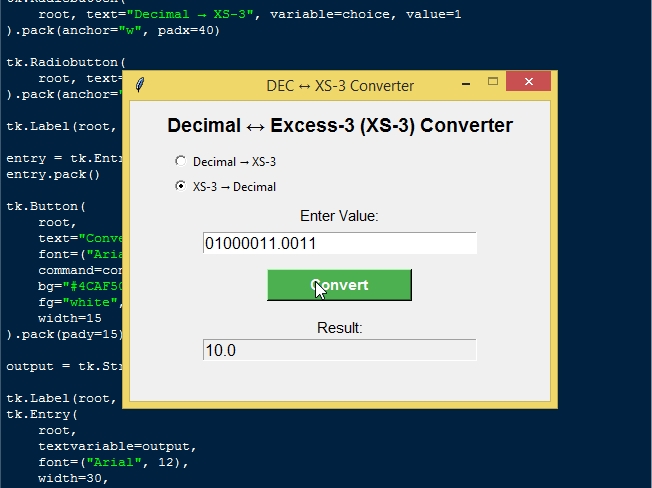Click the Result output field showing 10.0
This screenshot has height=488, width=652.
pyautogui.click(x=339, y=350)
